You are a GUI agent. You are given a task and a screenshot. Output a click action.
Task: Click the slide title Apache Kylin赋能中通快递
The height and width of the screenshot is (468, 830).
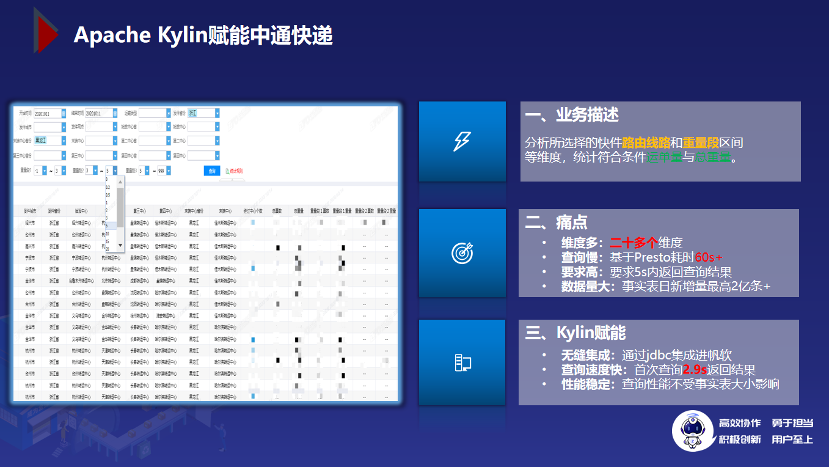point(203,35)
